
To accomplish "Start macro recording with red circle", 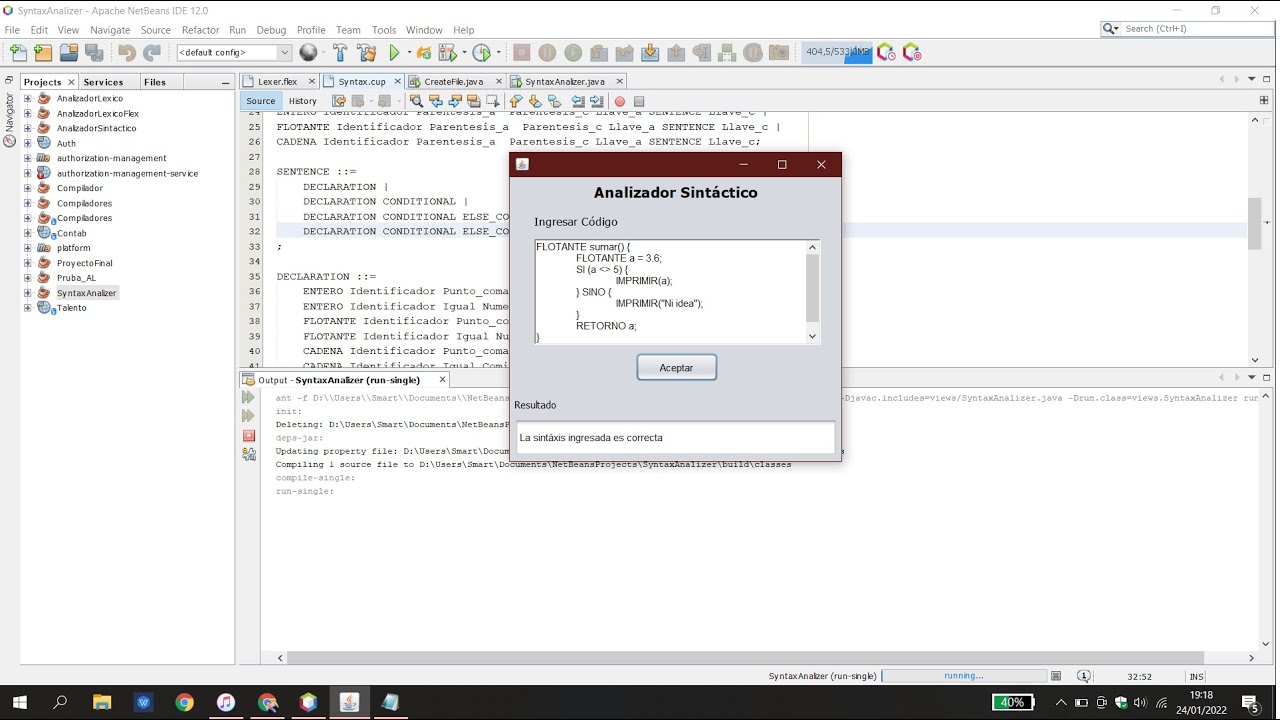I will 620,101.
